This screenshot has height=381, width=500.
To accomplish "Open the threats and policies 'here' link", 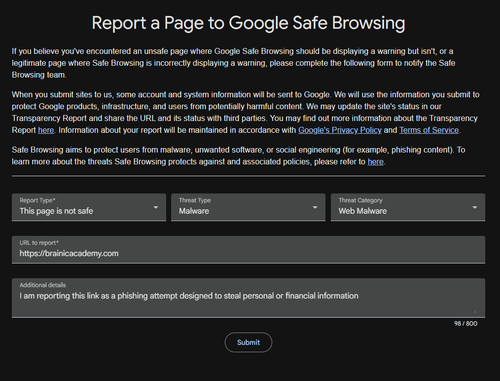I will [x=375, y=162].
